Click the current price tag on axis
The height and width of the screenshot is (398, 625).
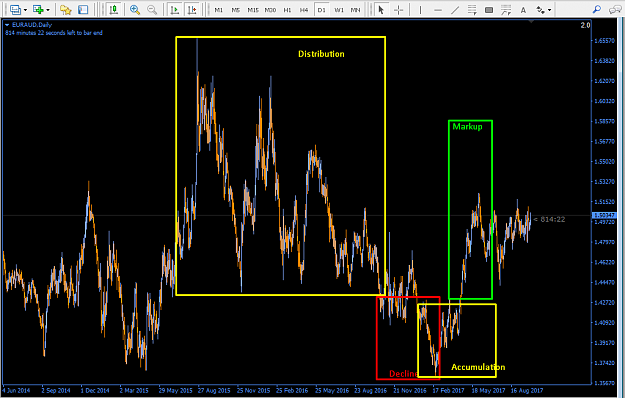pos(604,215)
